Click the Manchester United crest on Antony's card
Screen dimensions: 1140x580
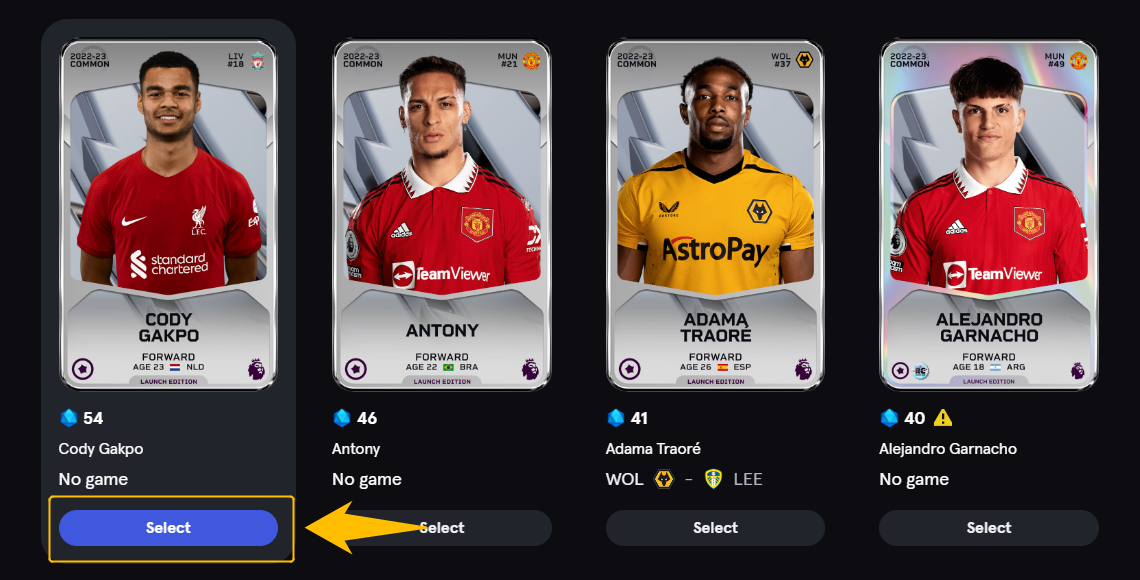point(531,60)
